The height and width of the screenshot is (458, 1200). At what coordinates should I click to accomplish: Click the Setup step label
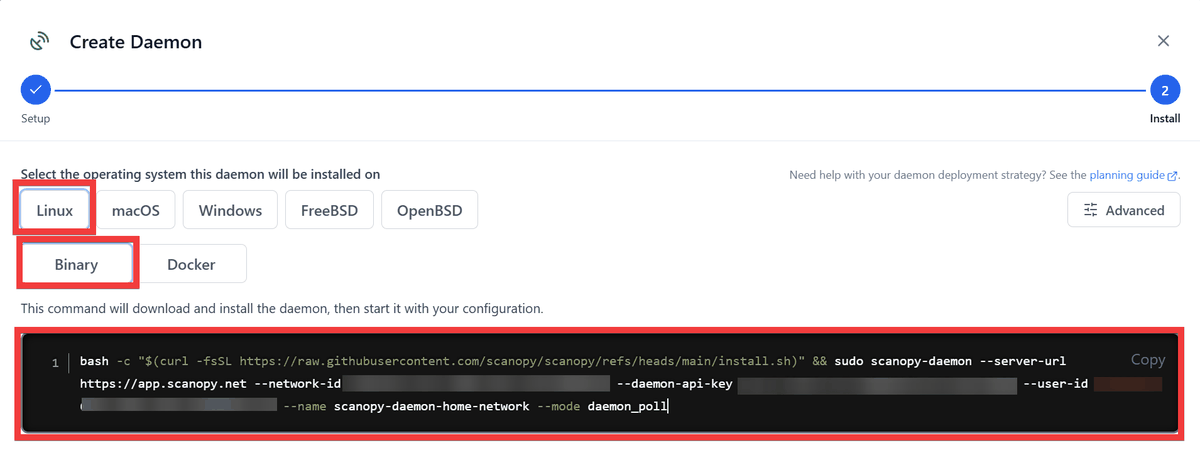pos(36,119)
